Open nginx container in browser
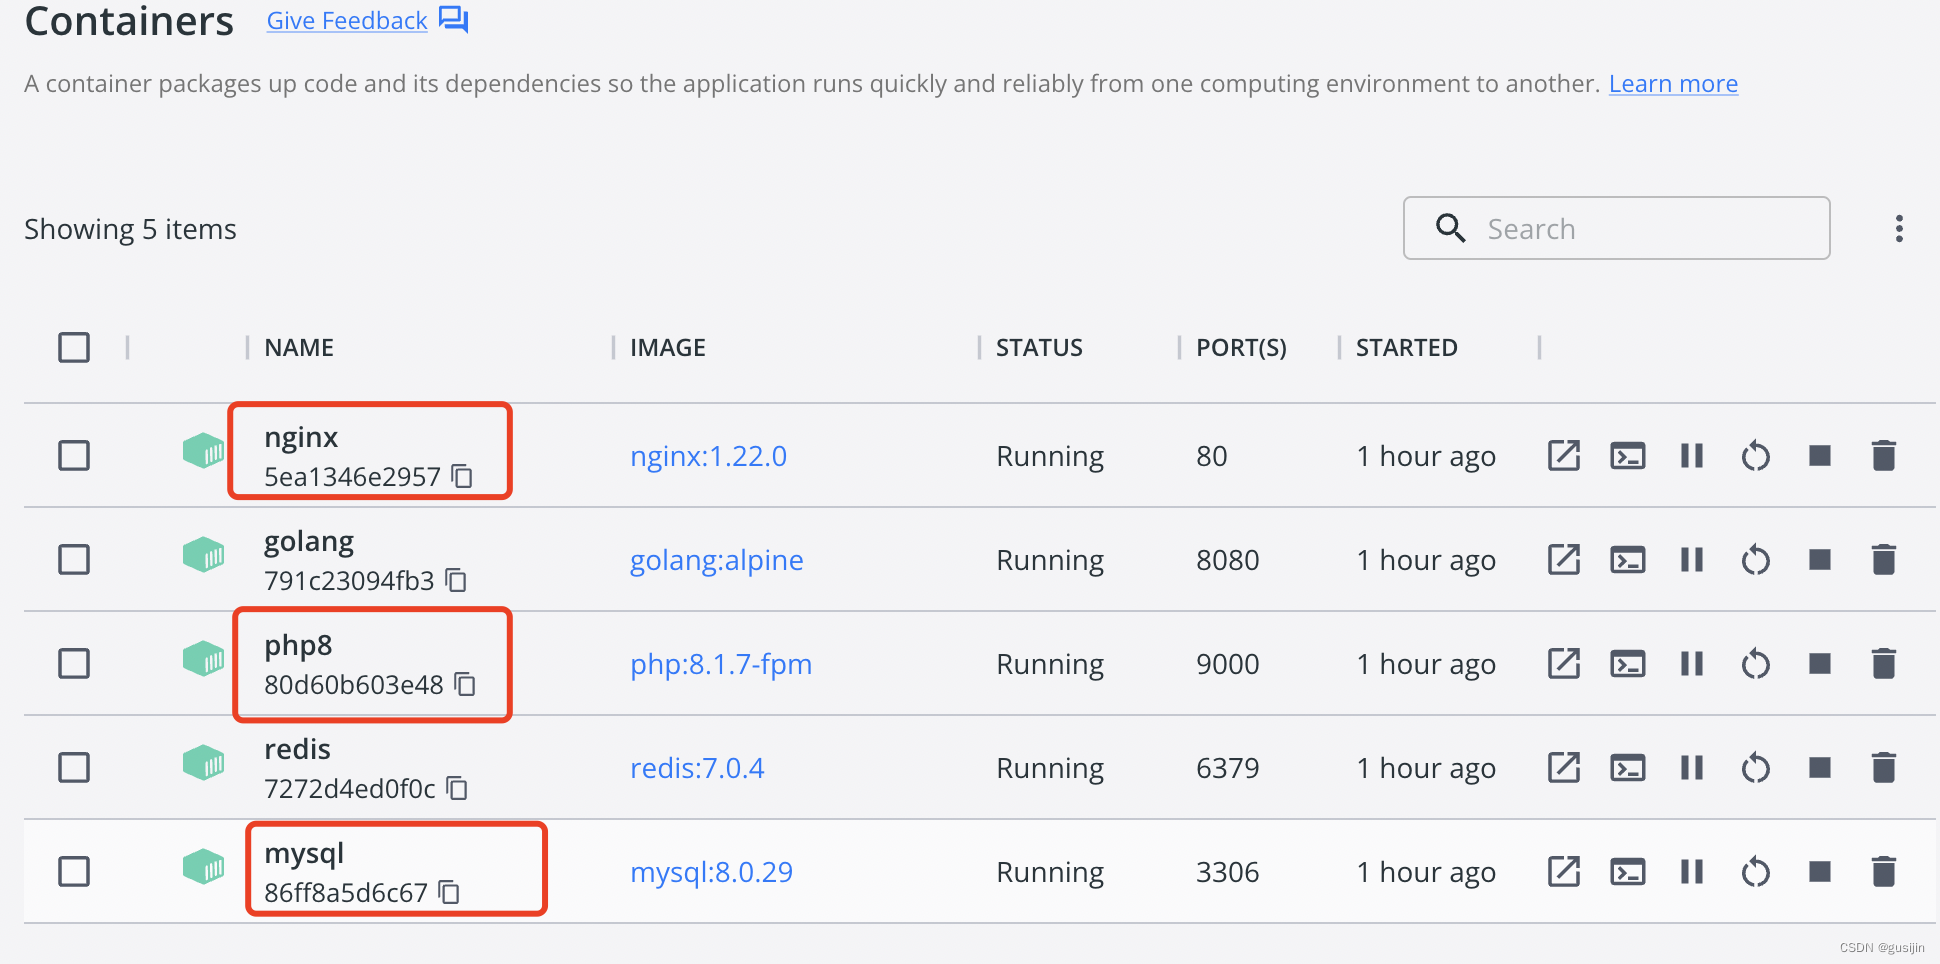The width and height of the screenshot is (1940, 964). tap(1564, 456)
